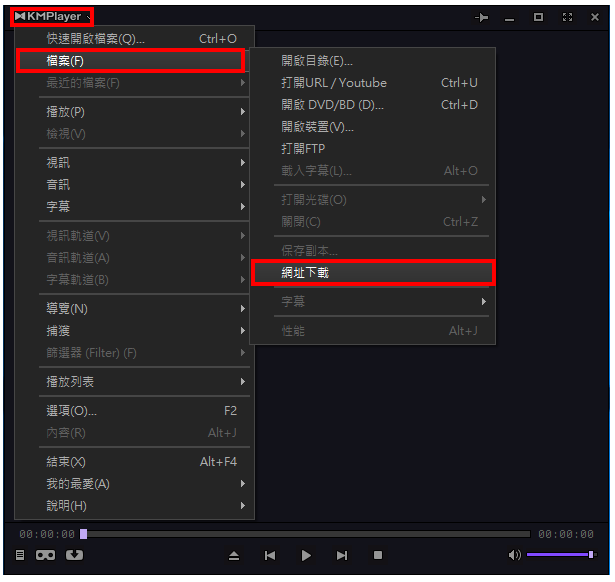Click the eject/open file button

234,555
